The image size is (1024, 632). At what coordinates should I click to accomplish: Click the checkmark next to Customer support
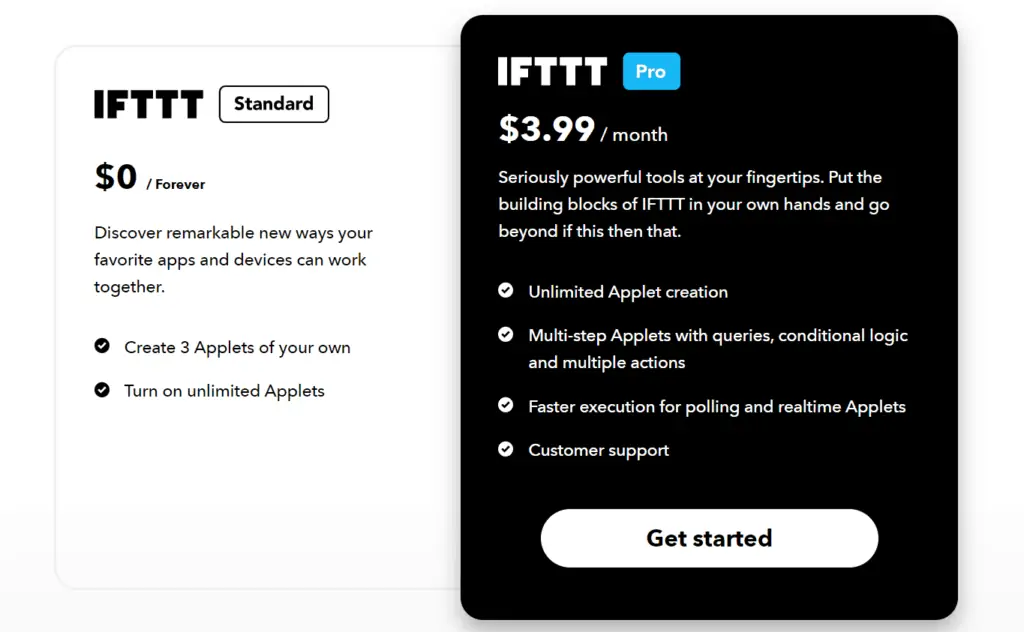(506, 449)
